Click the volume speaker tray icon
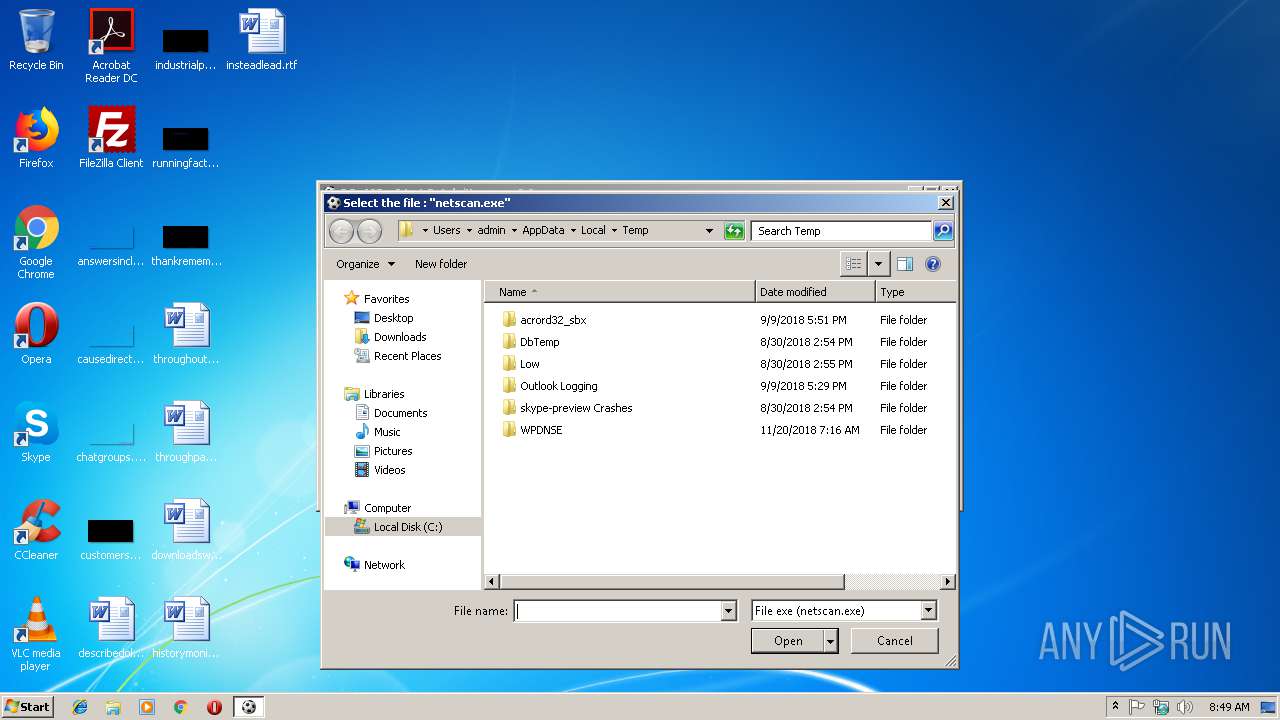1280x720 pixels. 1185,707
